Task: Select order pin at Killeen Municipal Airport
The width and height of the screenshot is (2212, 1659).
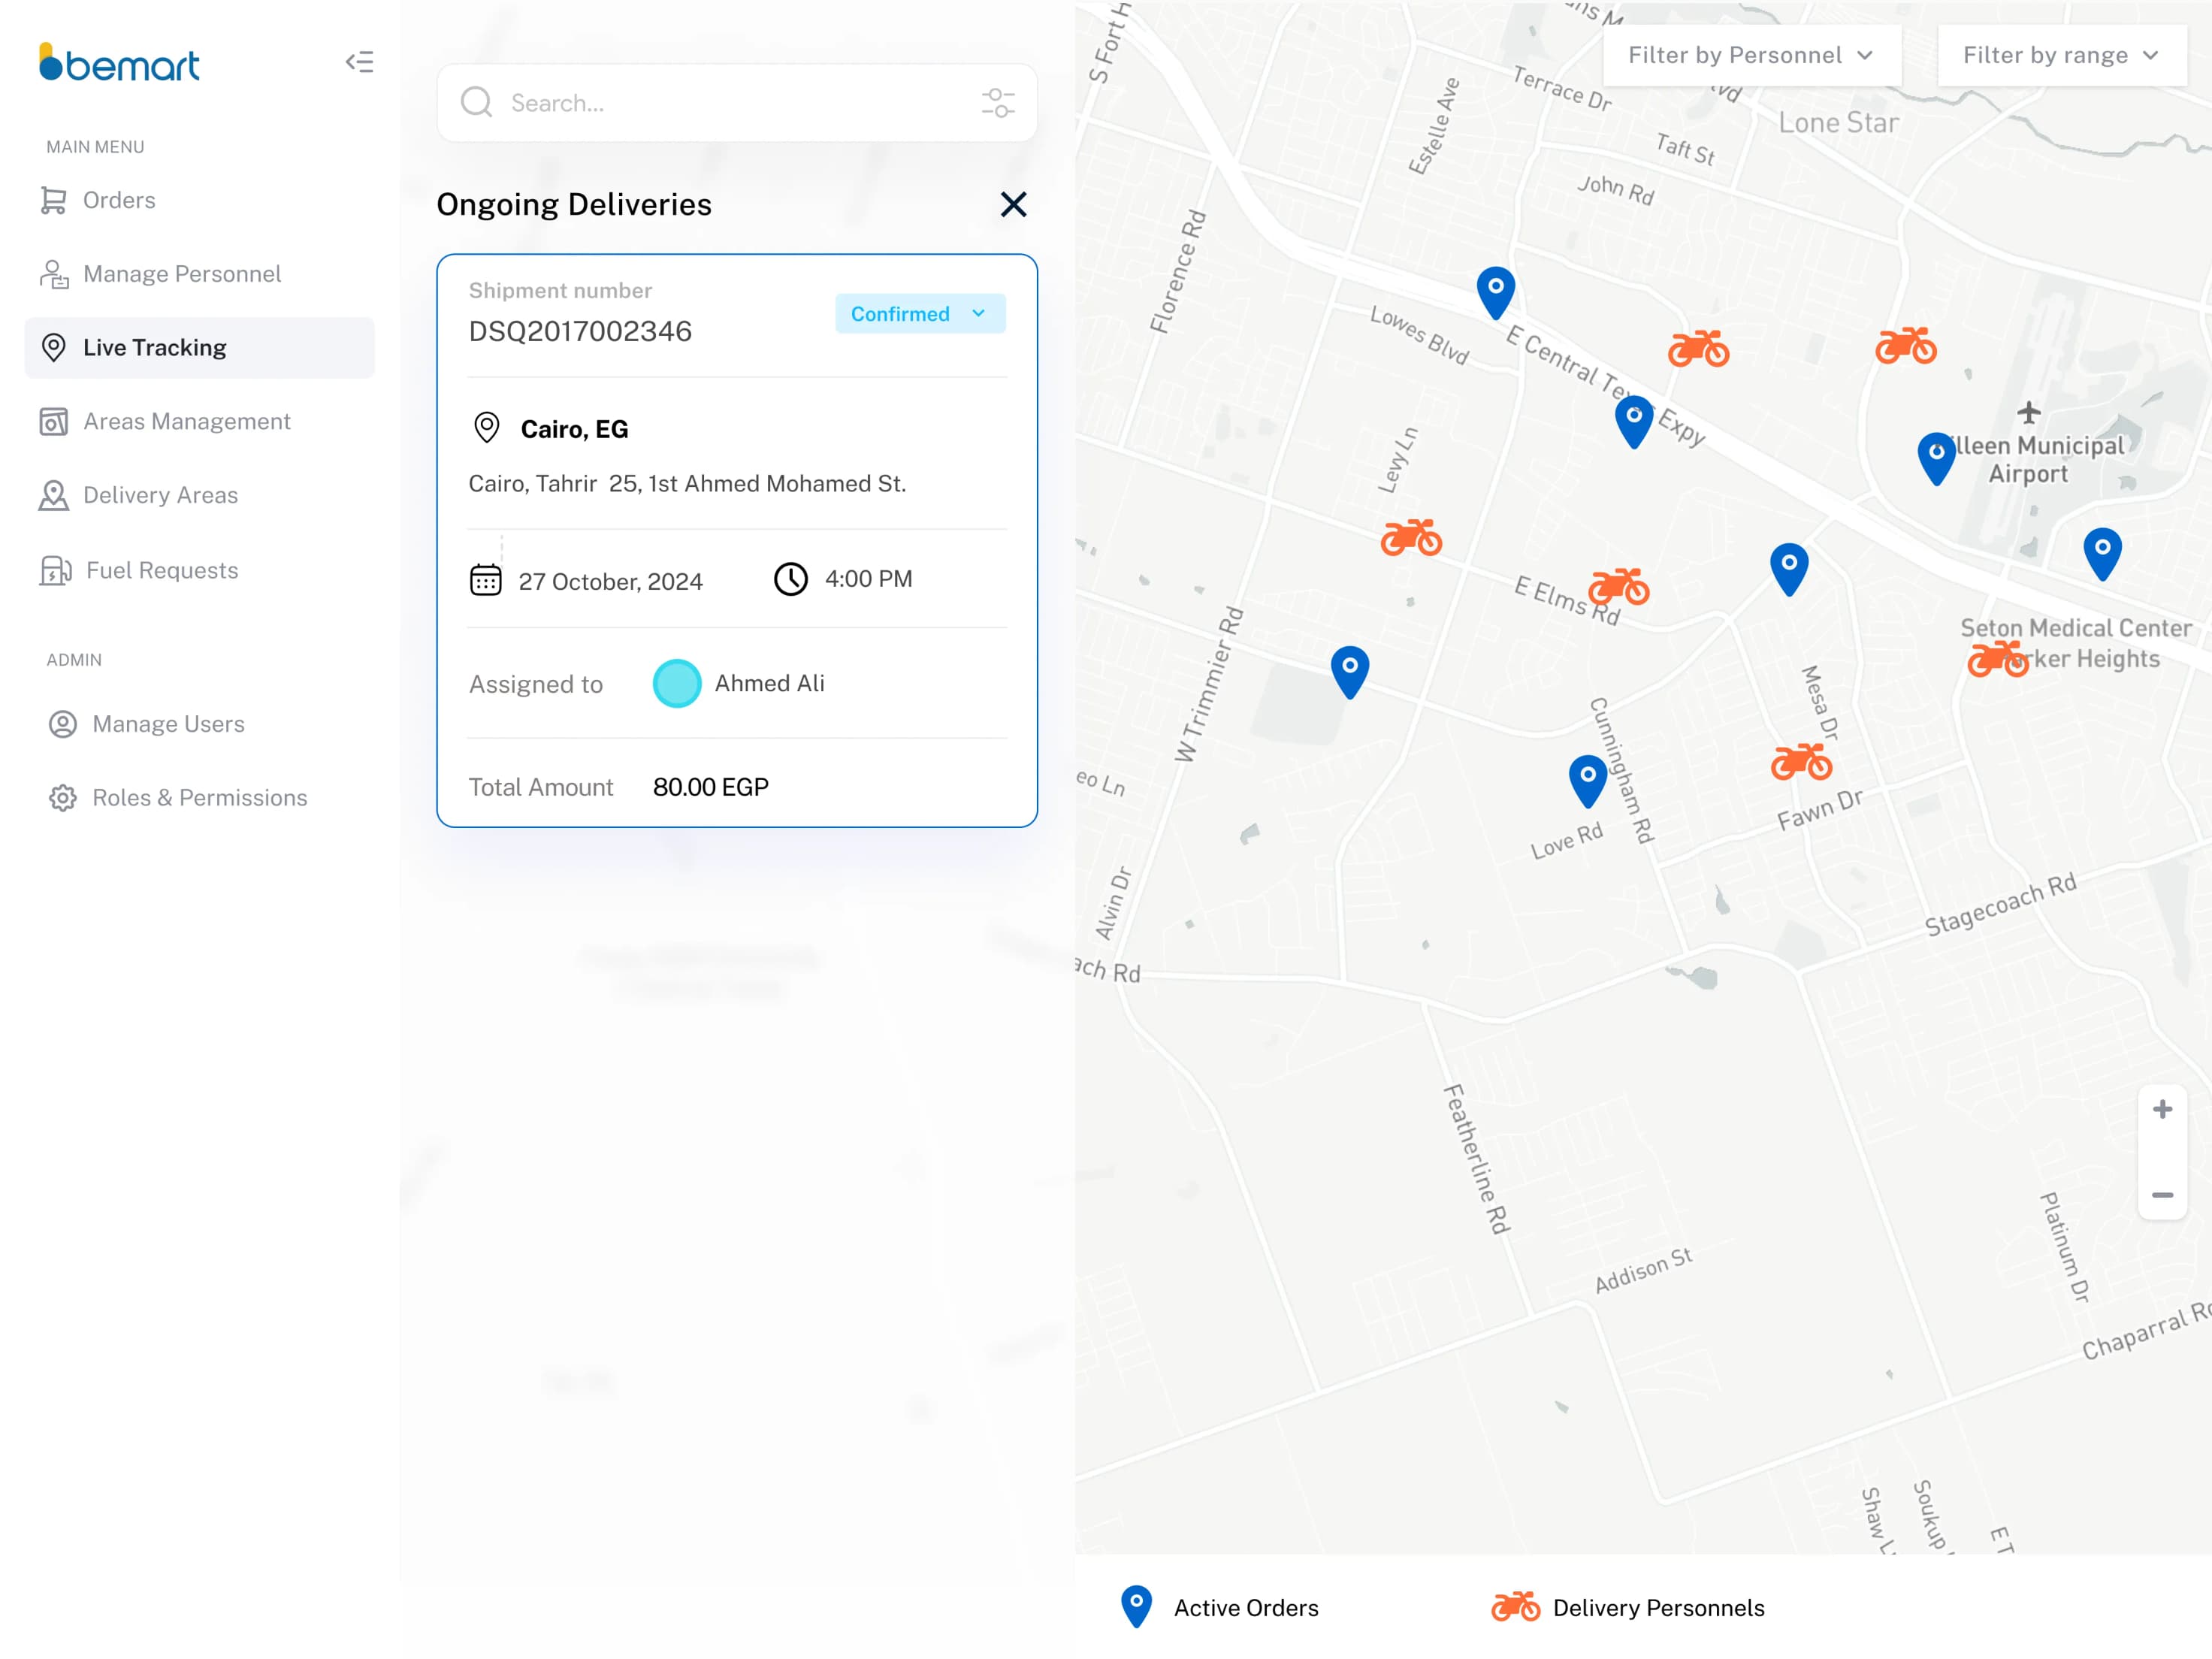Action: pyautogui.click(x=1936, y=458)
